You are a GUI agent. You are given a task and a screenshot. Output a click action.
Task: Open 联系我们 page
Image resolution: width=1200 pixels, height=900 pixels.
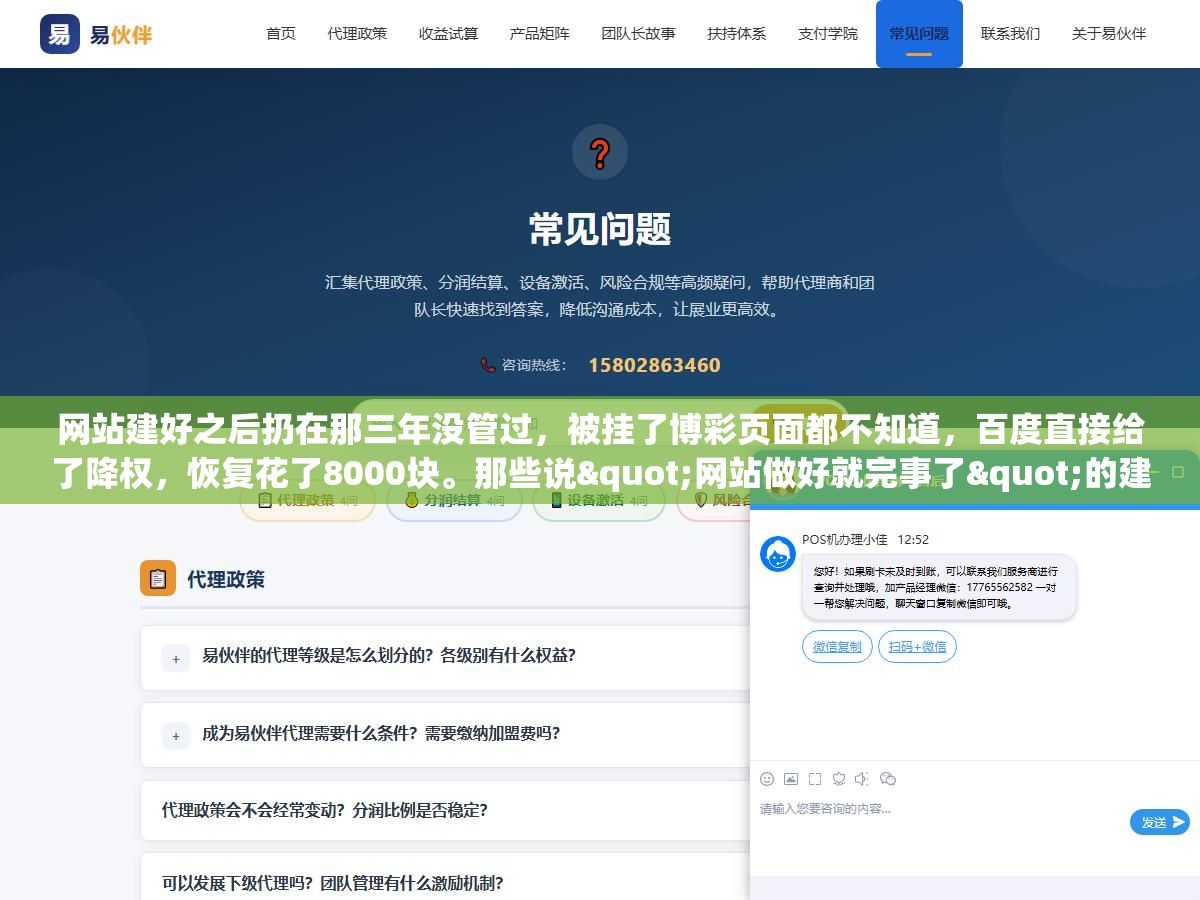[1010, 33]
